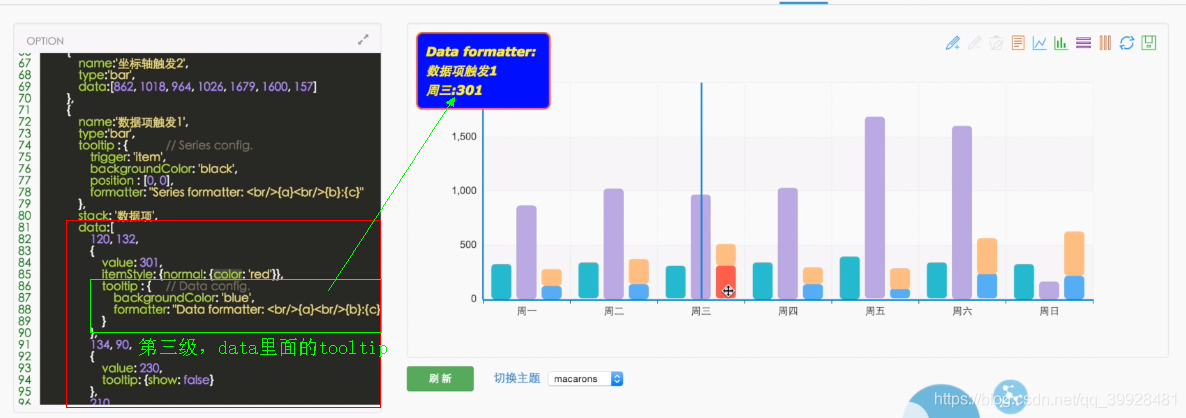The width and height of the screenshot is (1186, 418).
Task: Click the Series formatter code line
Action: (x=228, y=192)
